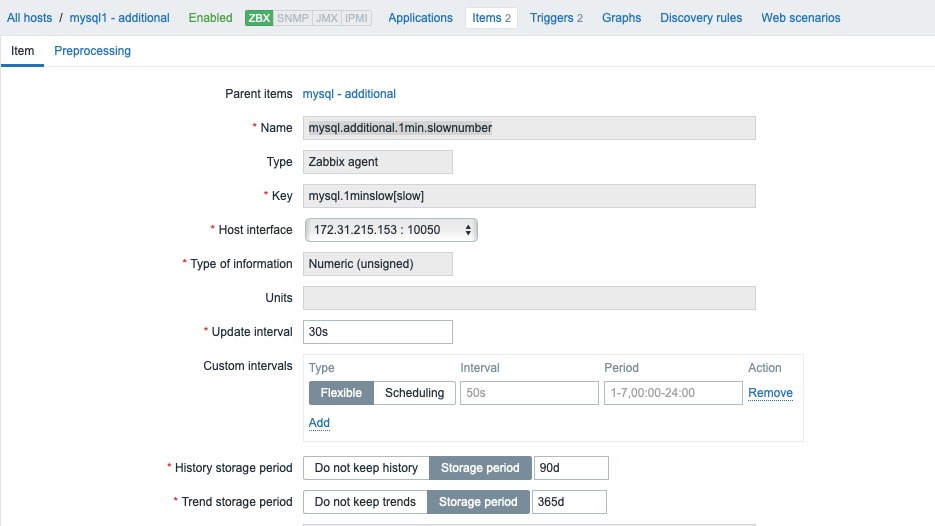Select trend Storage period option

[x=478, y=502]
